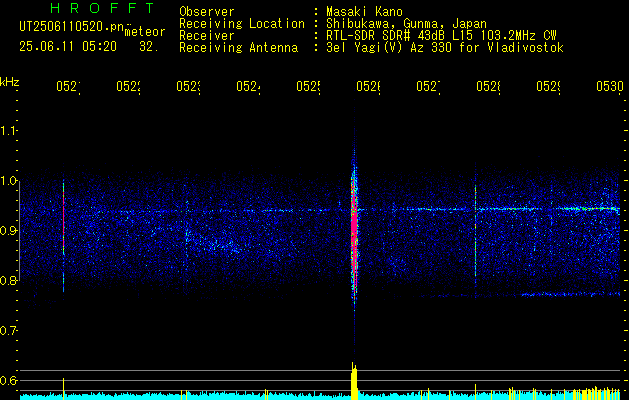Click the 1.1 frequency axis label

point(8,131)
